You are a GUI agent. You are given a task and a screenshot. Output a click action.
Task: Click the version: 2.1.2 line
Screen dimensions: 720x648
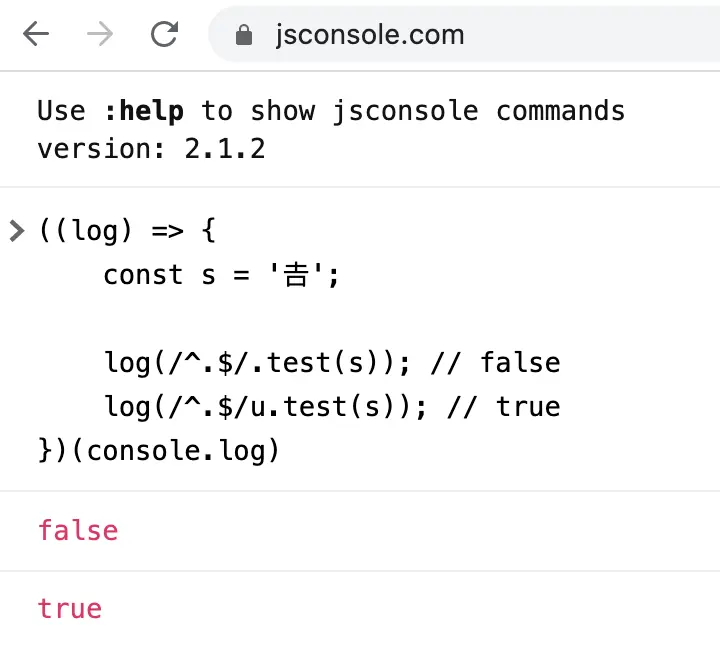(x=152, y=149)
